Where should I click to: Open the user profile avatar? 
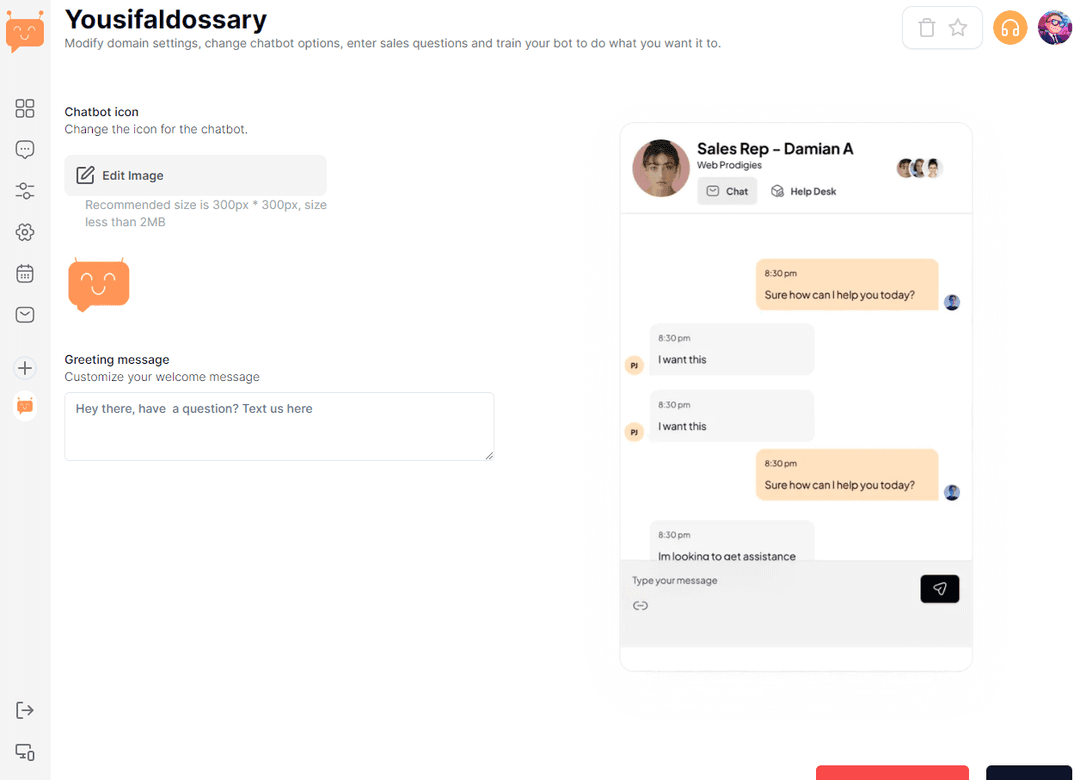tap(1054, 28)
